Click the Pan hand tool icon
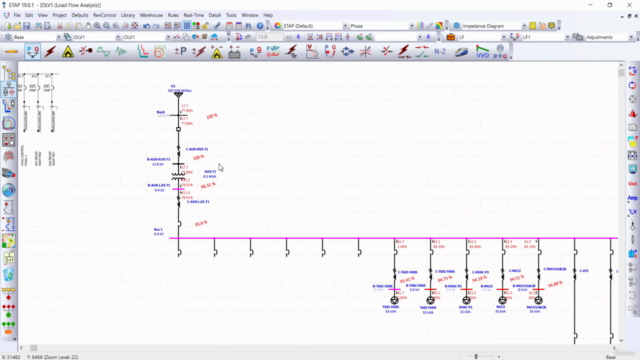The image size is (640, 360). [88, 26]
